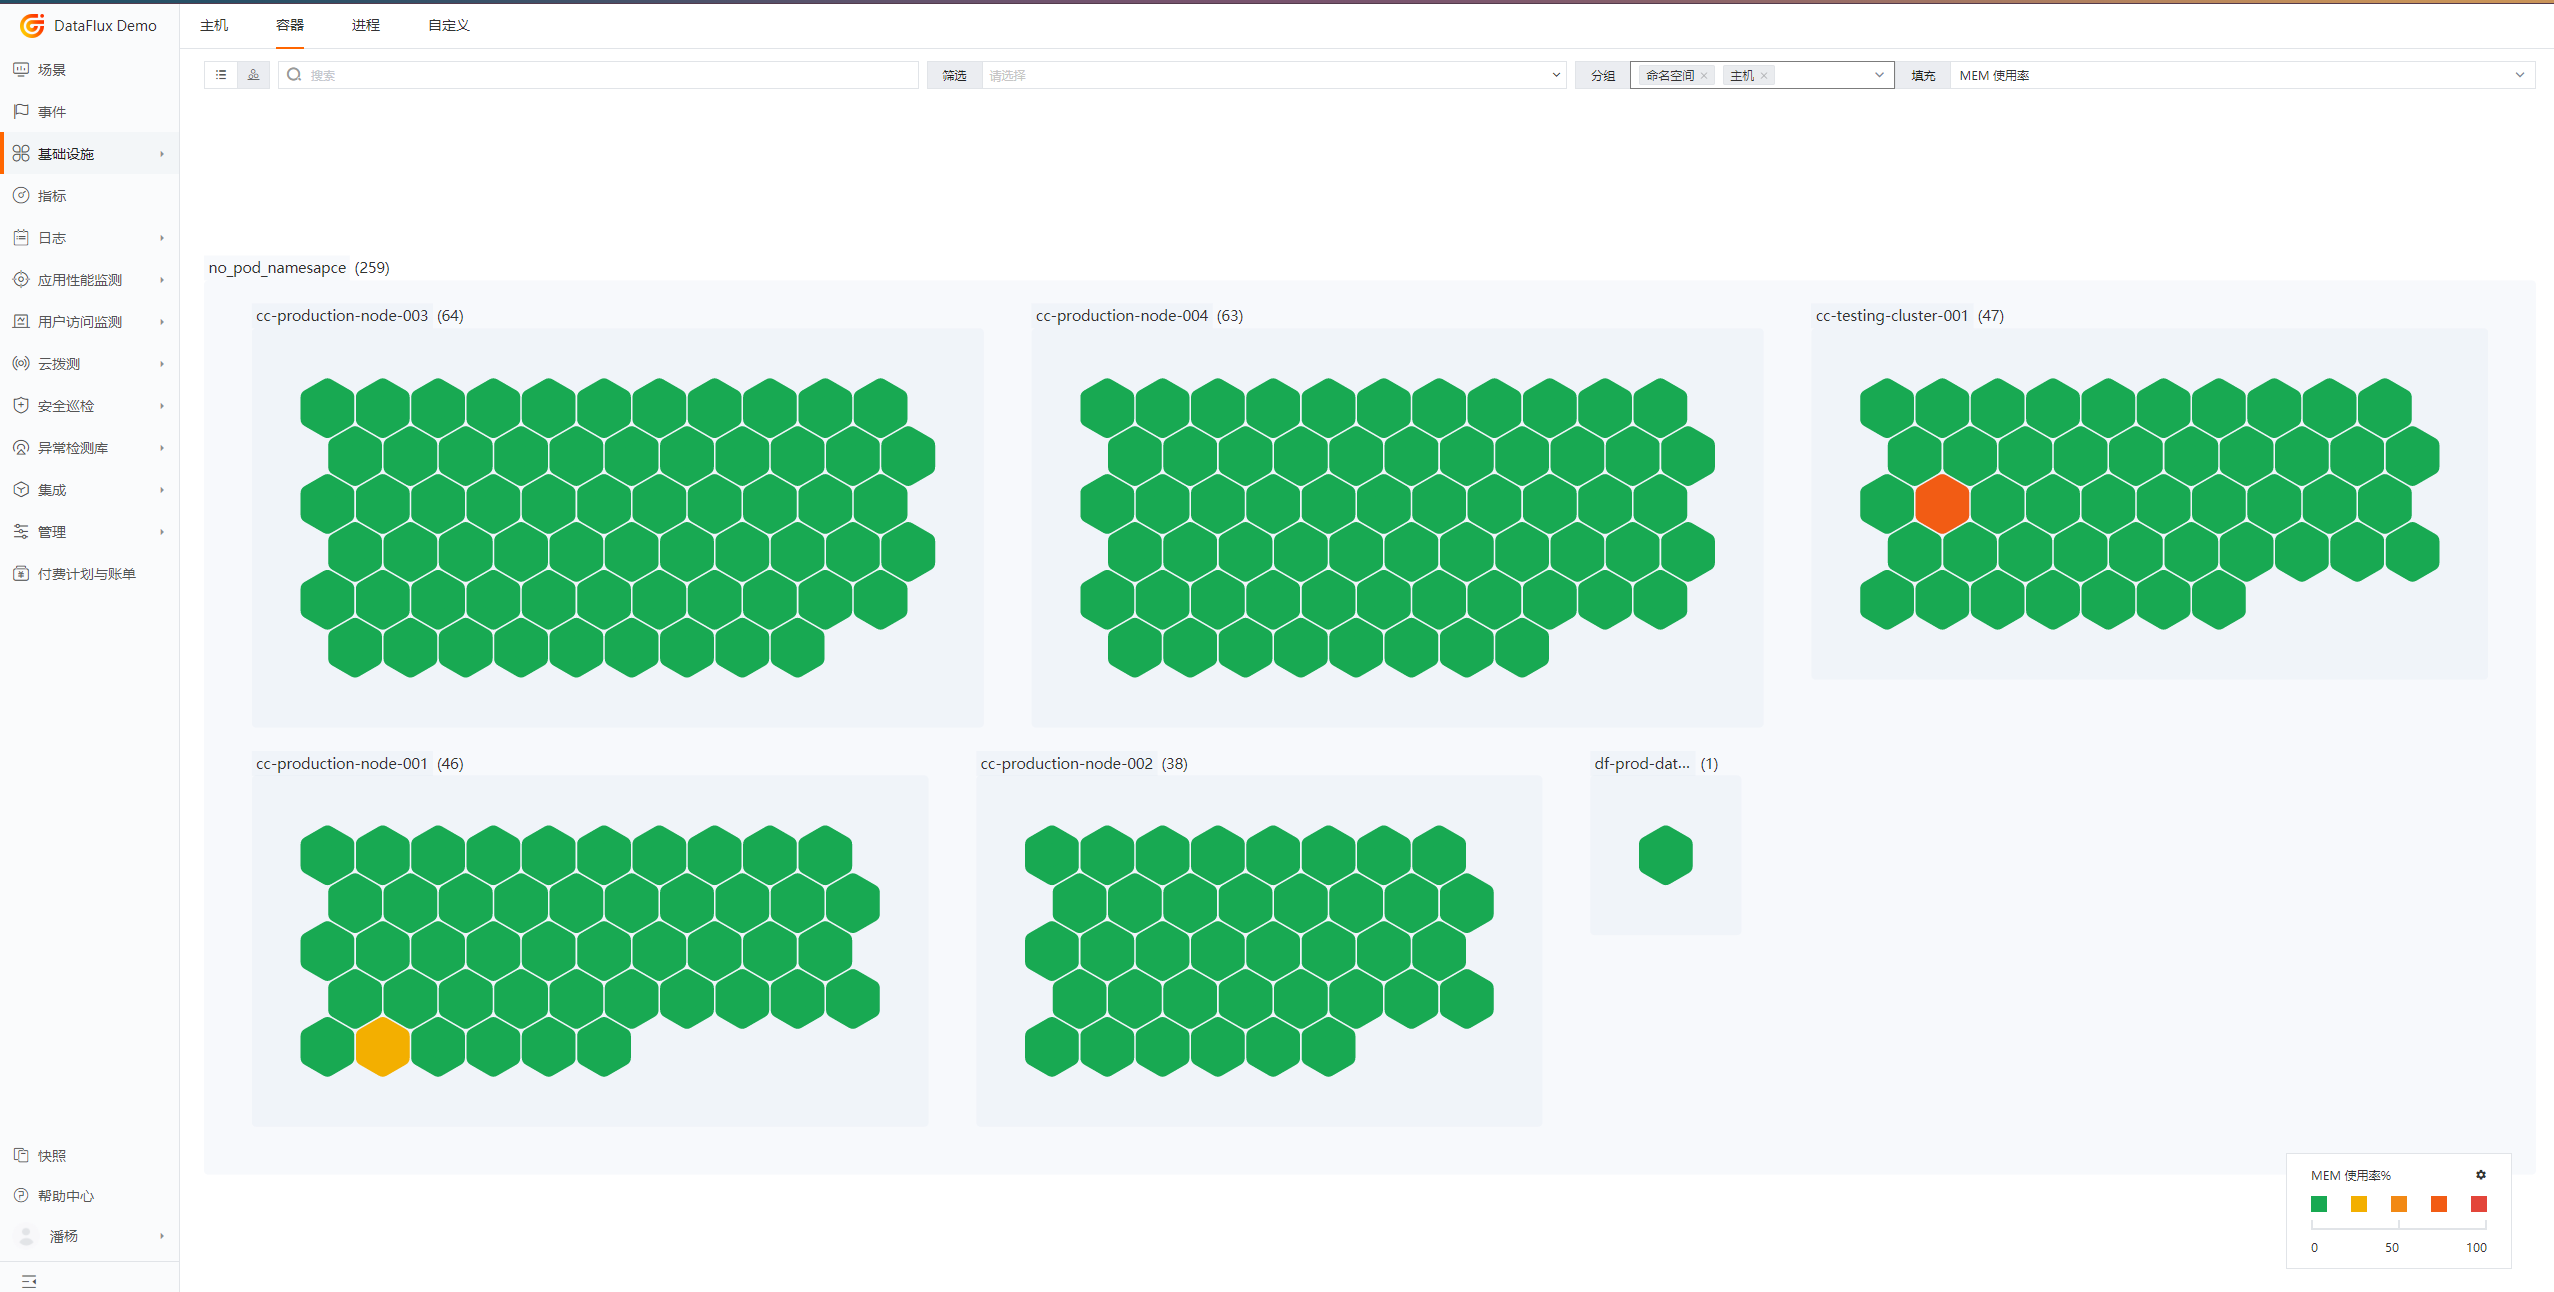The image size is (2554, 1292).
Task: Open 付费计划与账单 page
Action: [86, 573]
